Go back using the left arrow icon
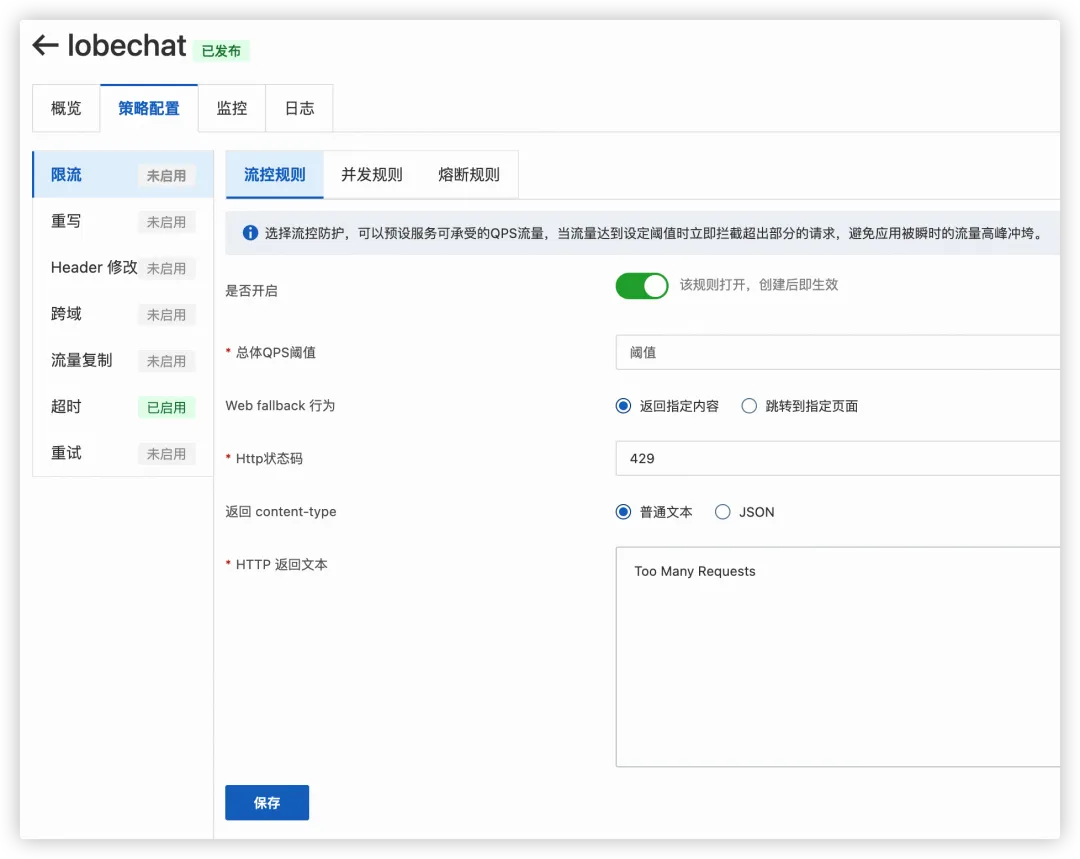The image size is (1080, 859). pyautogui.click(x=45, y=45)
